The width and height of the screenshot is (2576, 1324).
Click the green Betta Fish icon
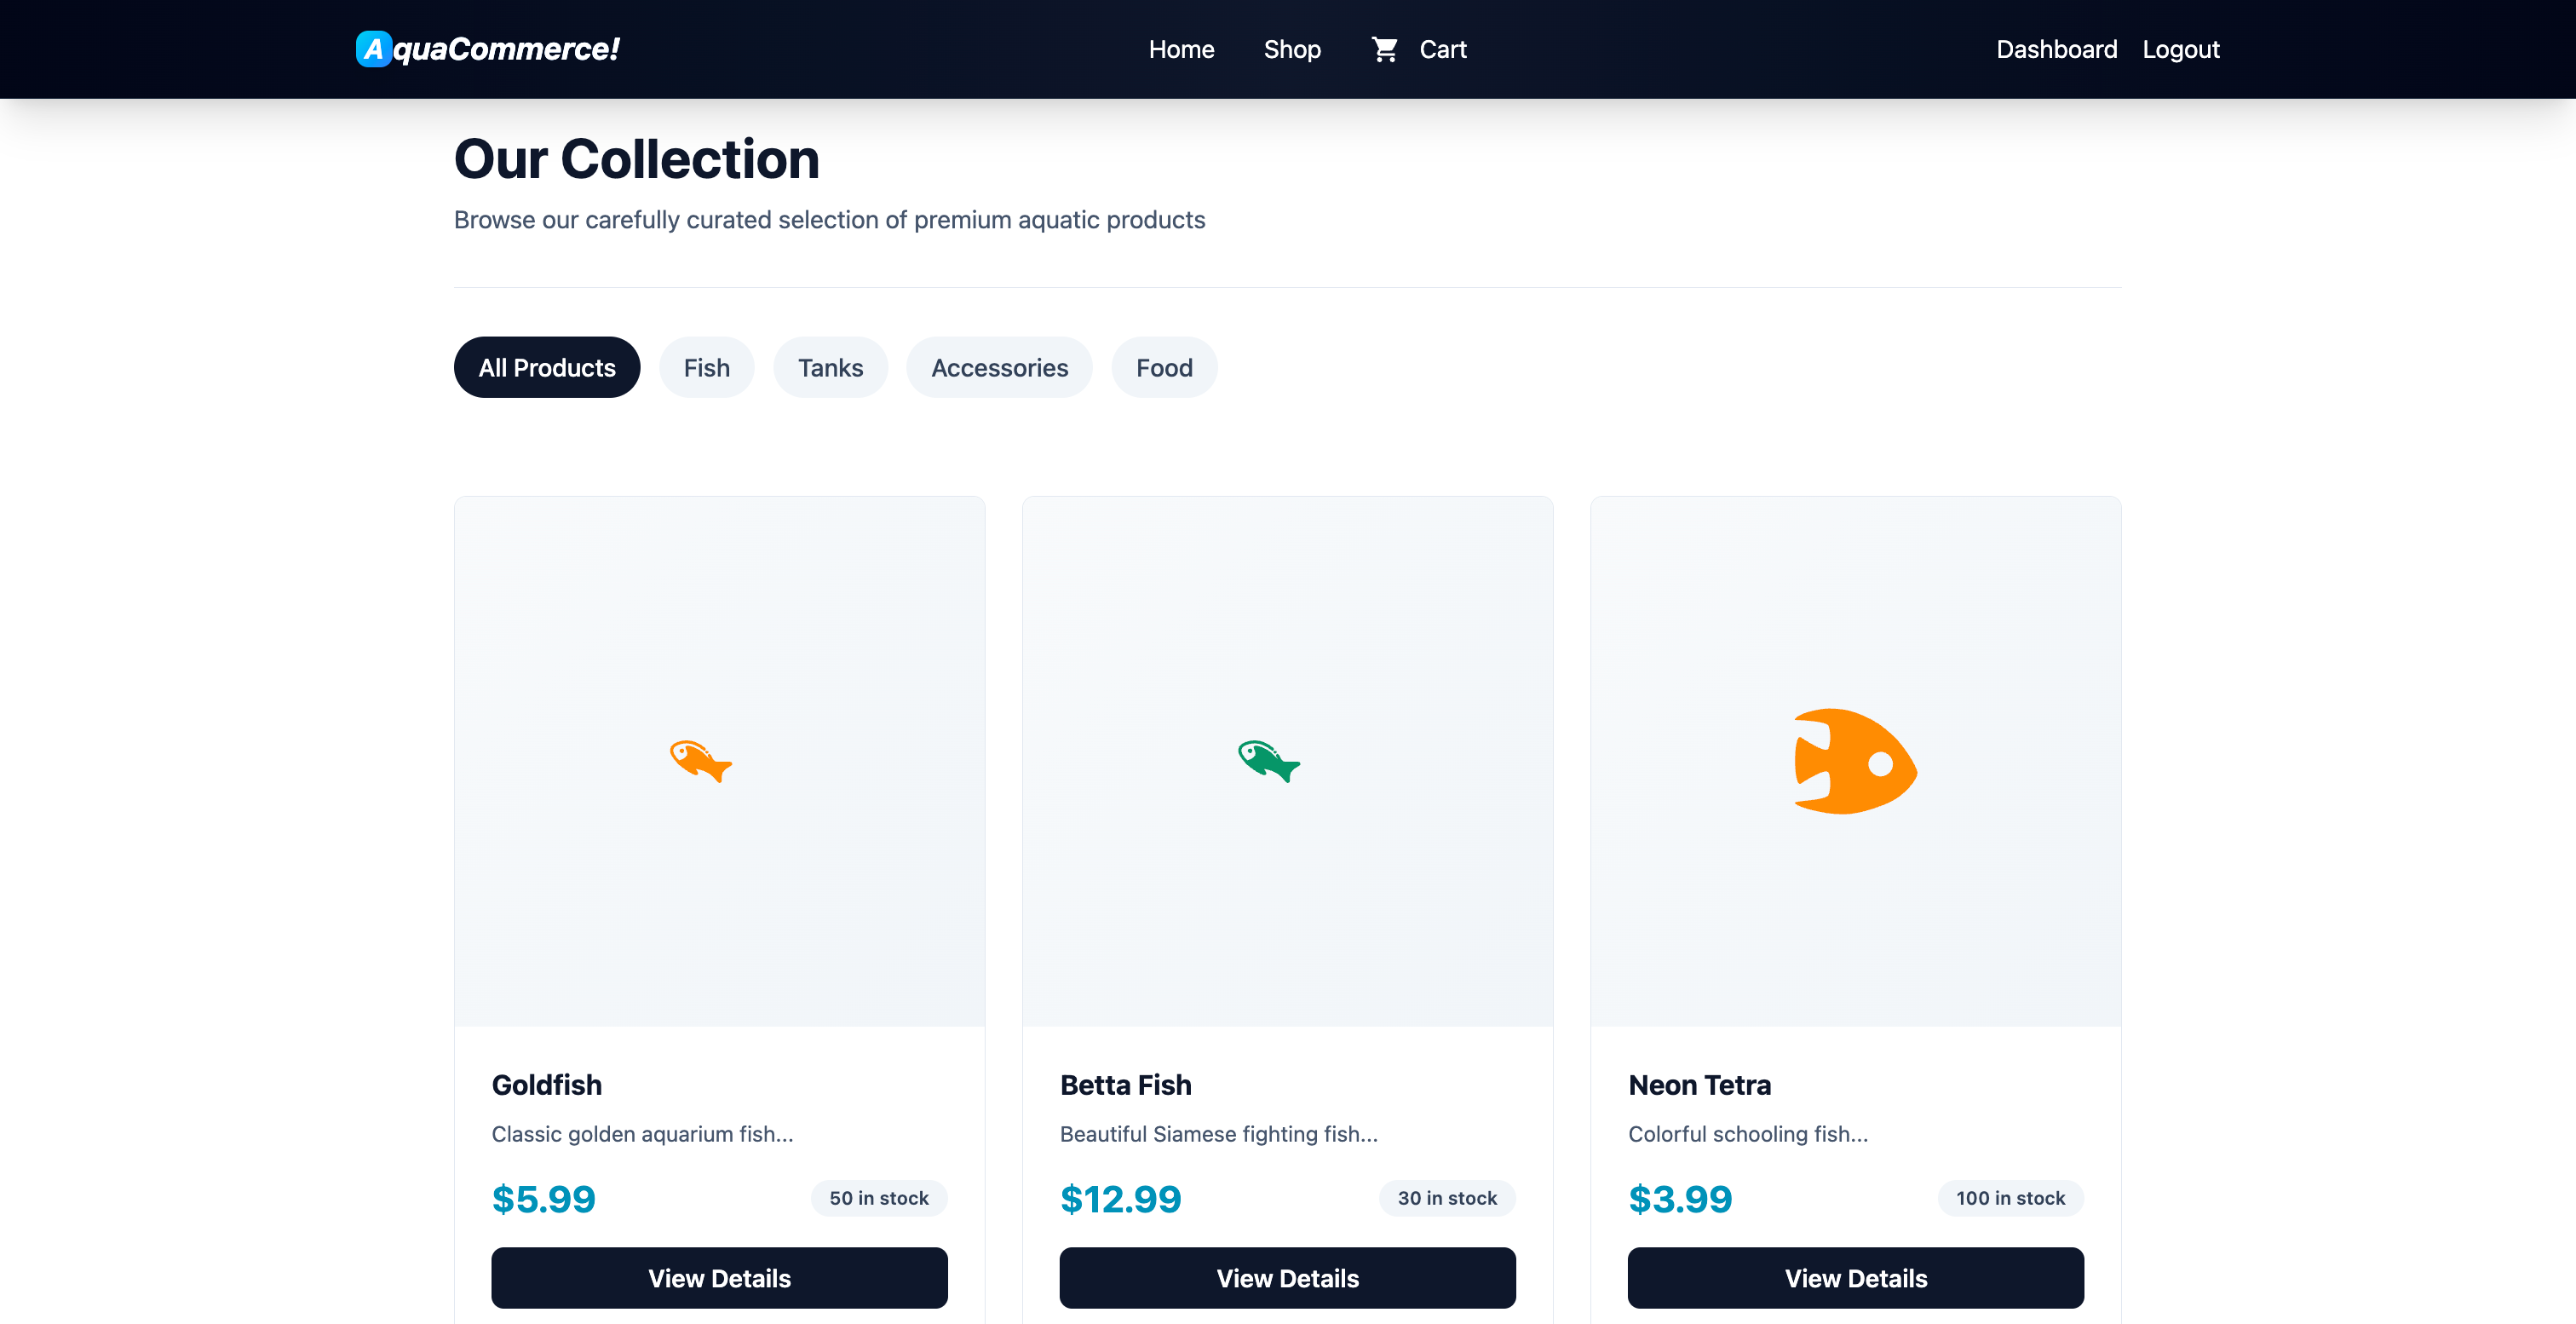click(1268, 761)
